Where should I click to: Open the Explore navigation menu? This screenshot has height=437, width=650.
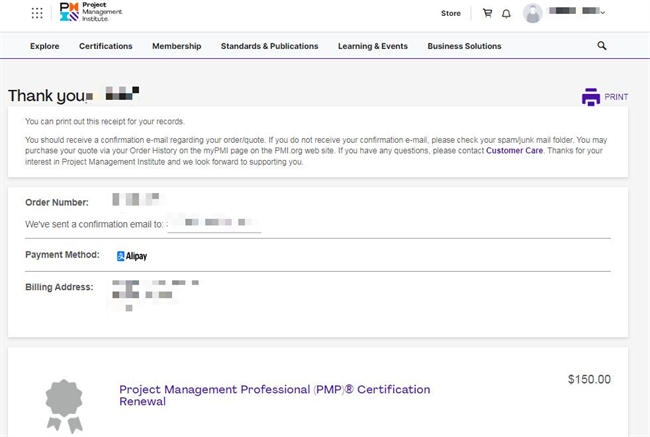(44, 46)
